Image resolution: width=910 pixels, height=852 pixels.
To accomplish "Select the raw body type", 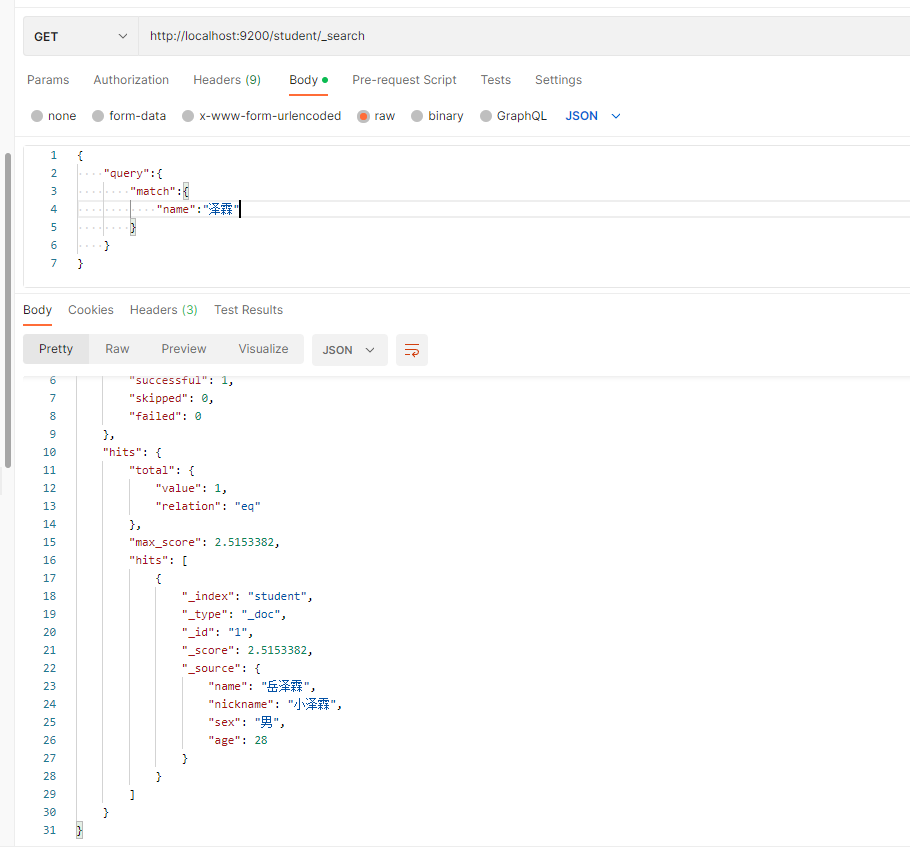I will [377, 116].
